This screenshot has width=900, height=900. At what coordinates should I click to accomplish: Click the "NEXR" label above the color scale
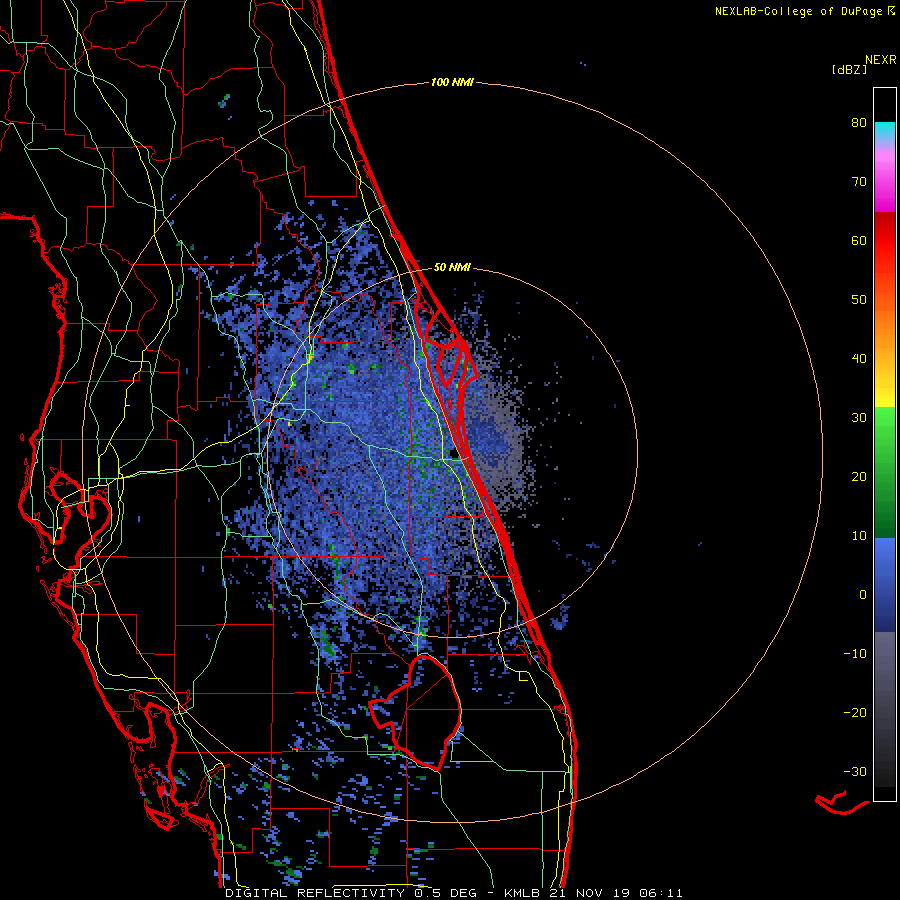(x=880, y=59)
